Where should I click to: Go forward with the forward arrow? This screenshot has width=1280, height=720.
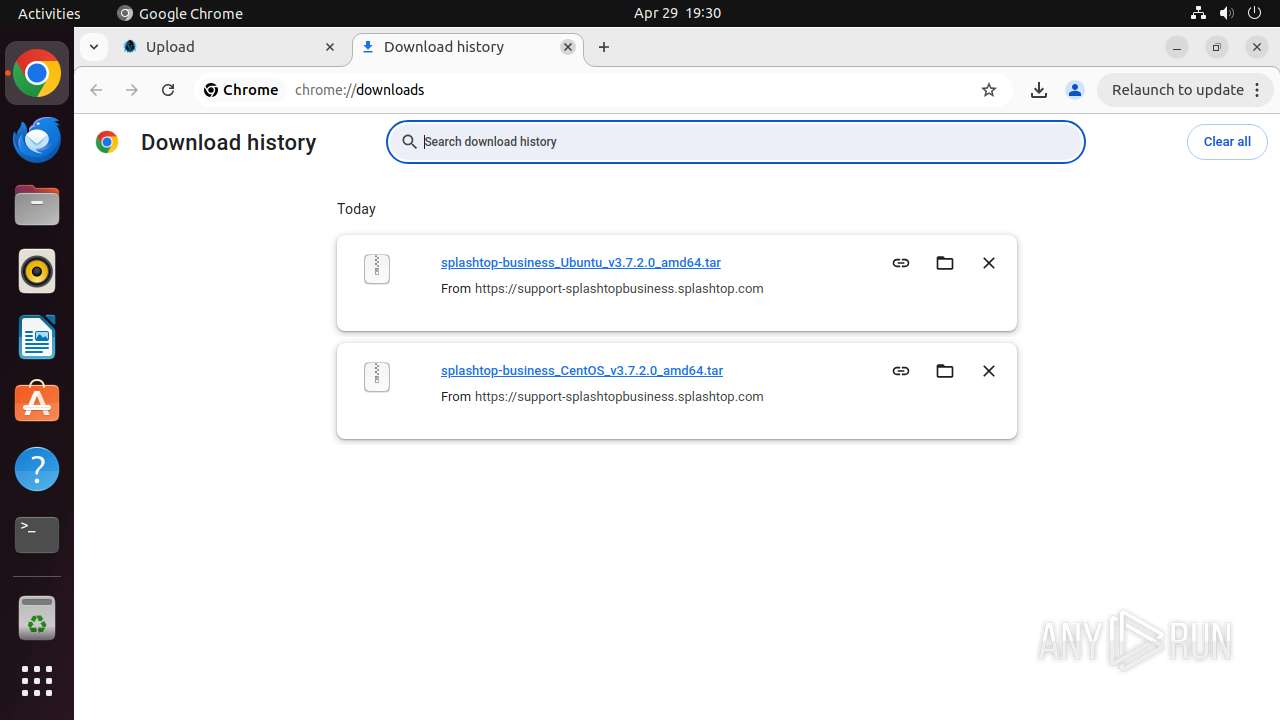(x=132, y=90)
